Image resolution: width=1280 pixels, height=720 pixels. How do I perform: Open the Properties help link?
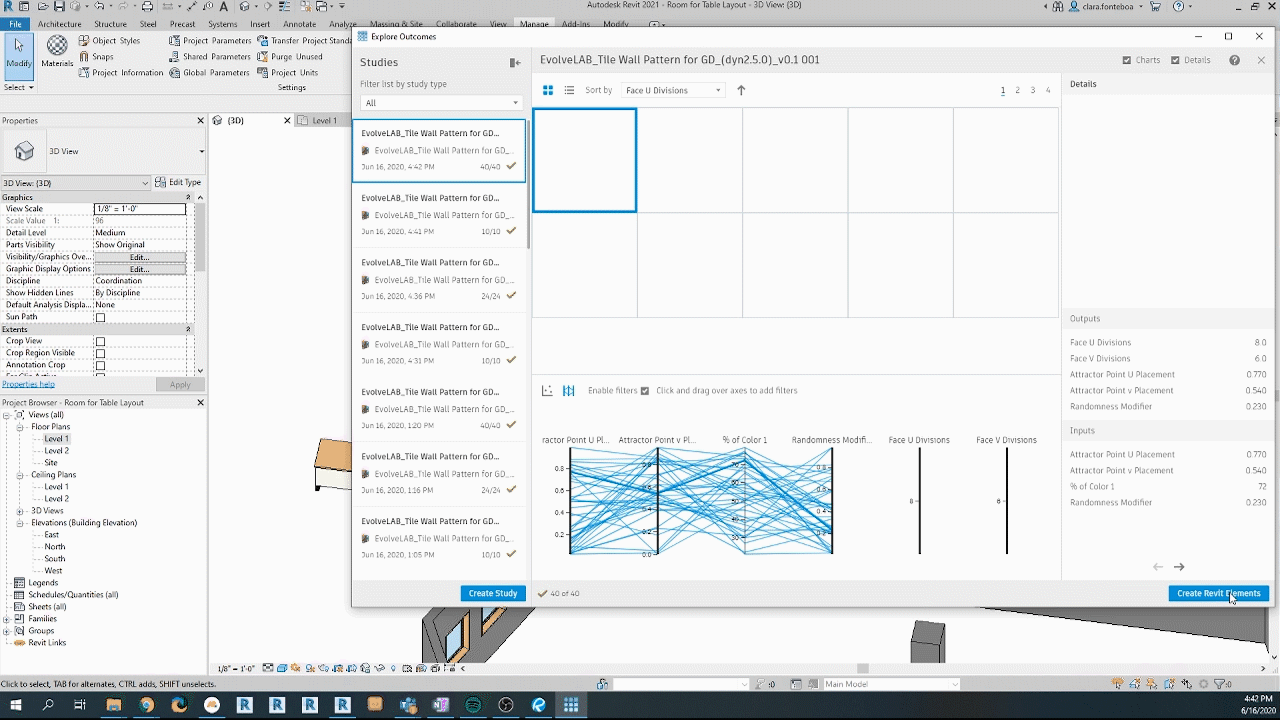point(28,384)
